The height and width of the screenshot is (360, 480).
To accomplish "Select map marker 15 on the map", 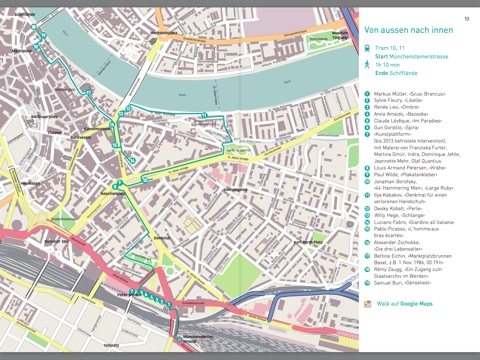I will tap(115, 145).
